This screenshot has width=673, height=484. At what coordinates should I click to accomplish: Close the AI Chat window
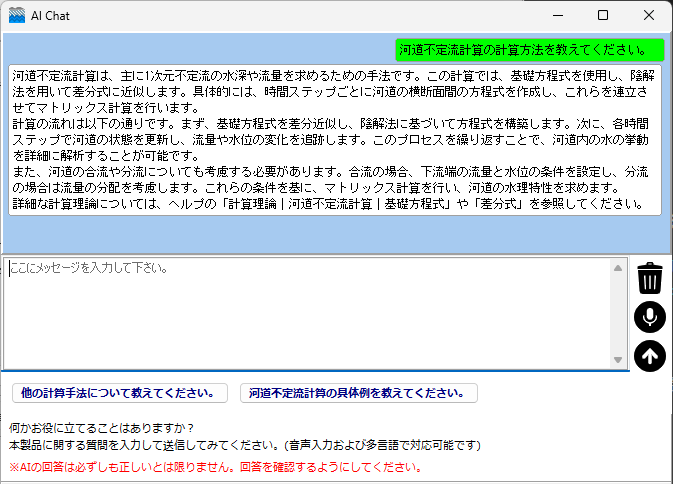649,15
